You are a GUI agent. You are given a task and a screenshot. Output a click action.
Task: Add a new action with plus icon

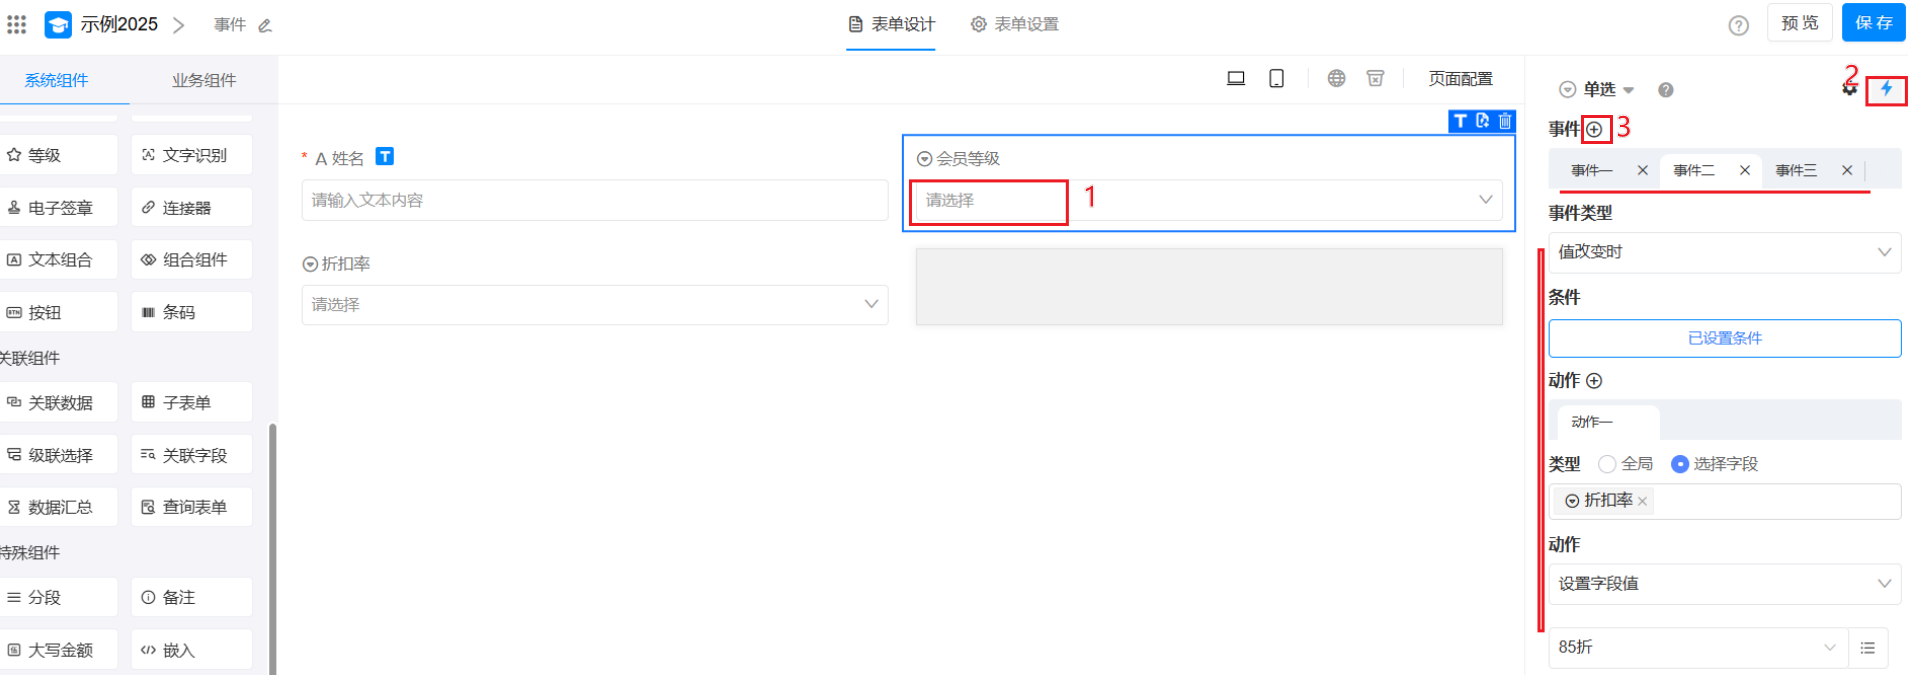[x=1595, y=381]
